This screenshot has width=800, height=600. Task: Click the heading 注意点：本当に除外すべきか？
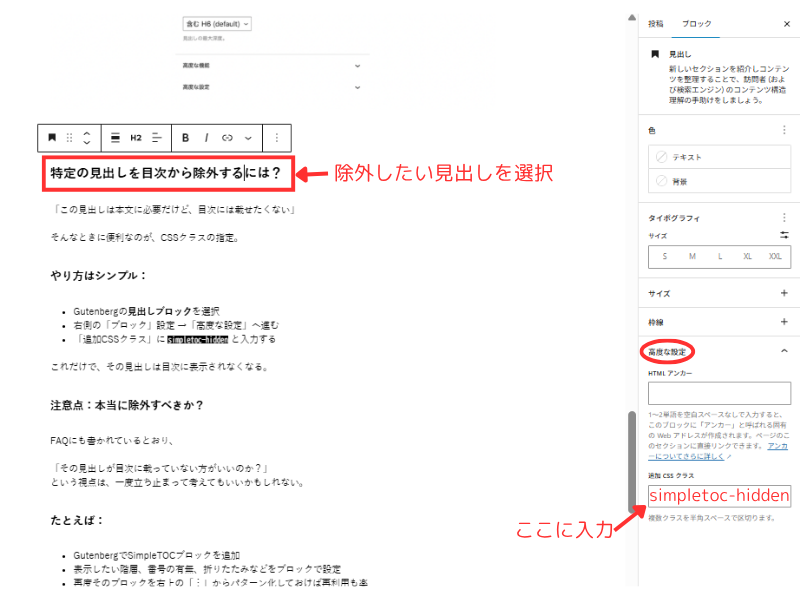(127, 405)
